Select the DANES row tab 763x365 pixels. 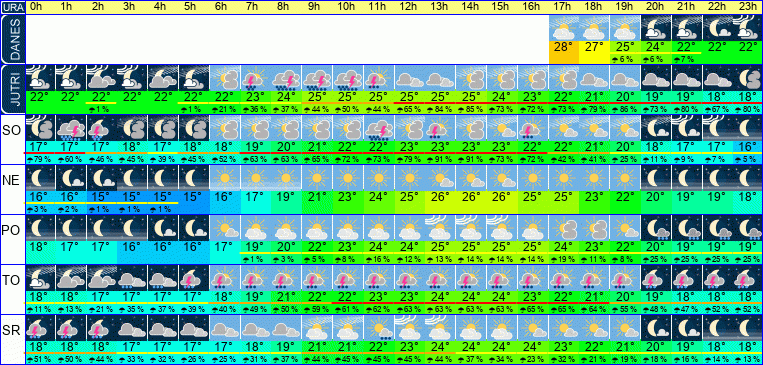12,39
